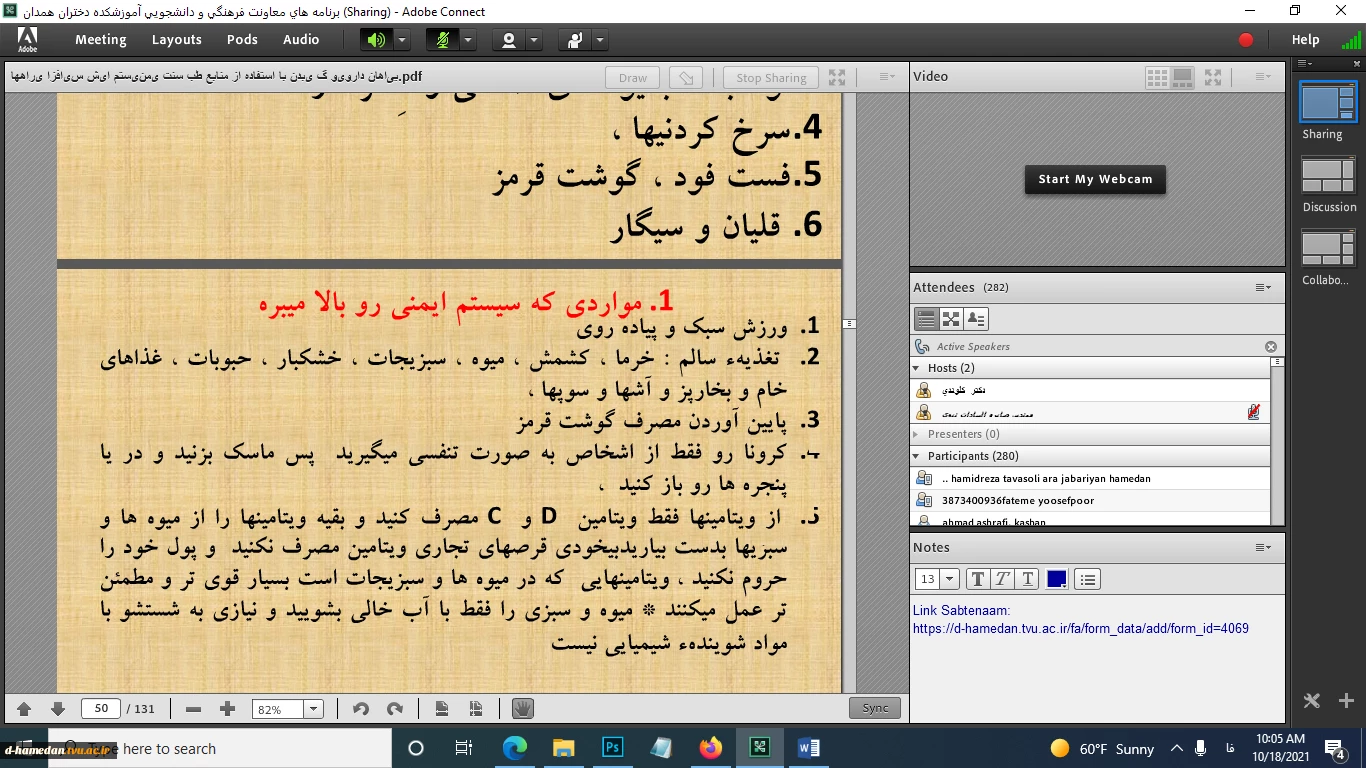
Task: Toggle underline text in Notes
Action: (1027, 579)
